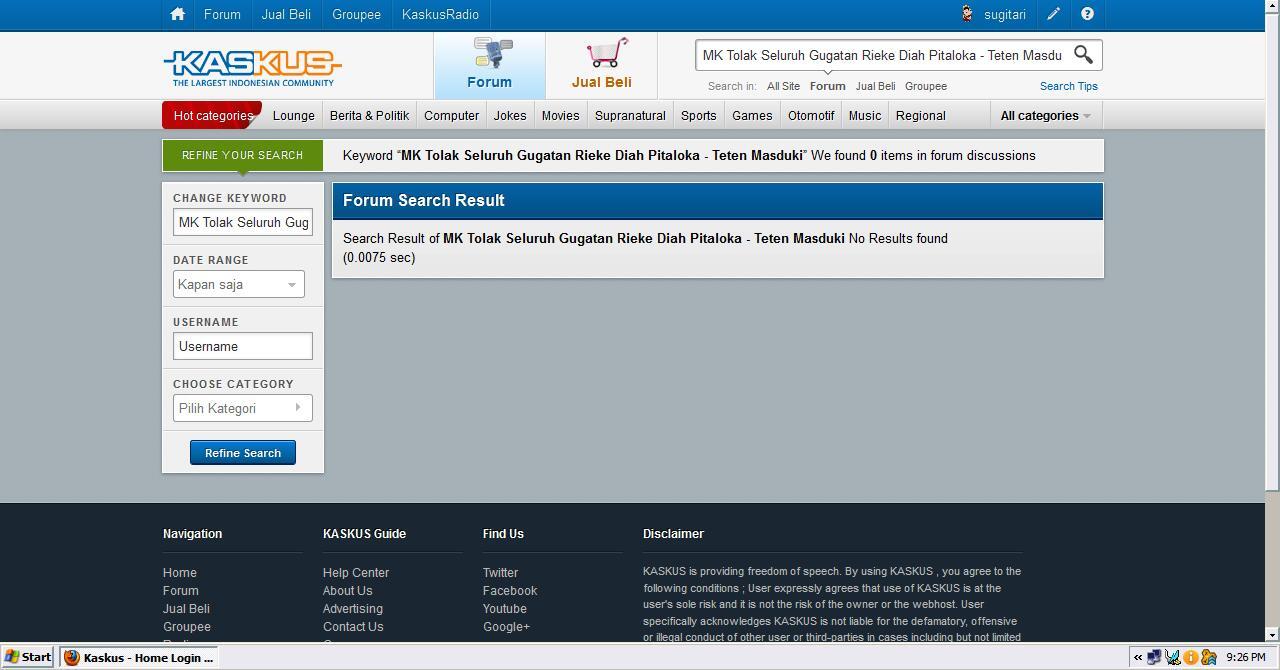Set search scope to Groupee
The height and width of the screenshot is (670, 1280).
pos(926,86)
